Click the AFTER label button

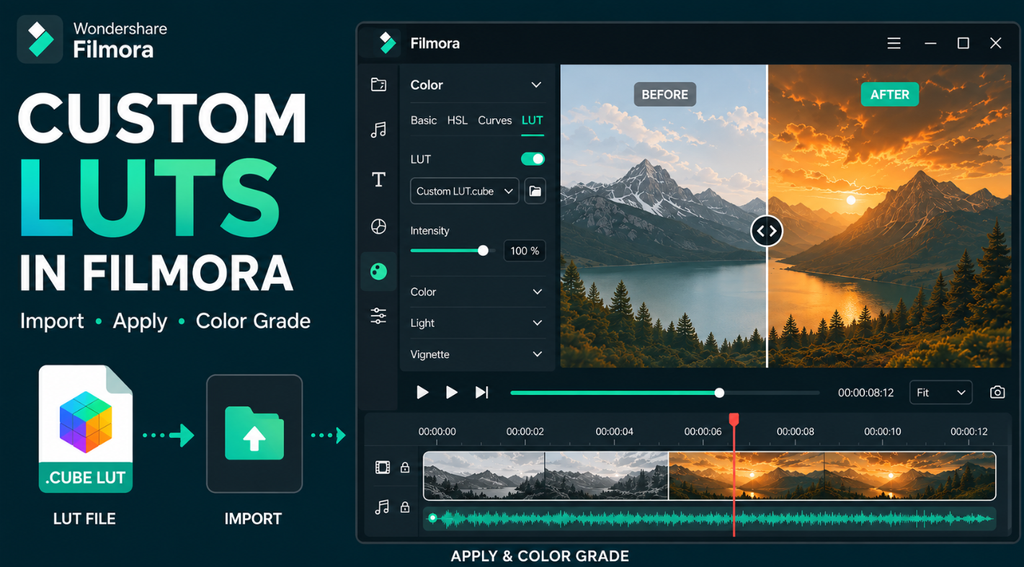[889, 95]
